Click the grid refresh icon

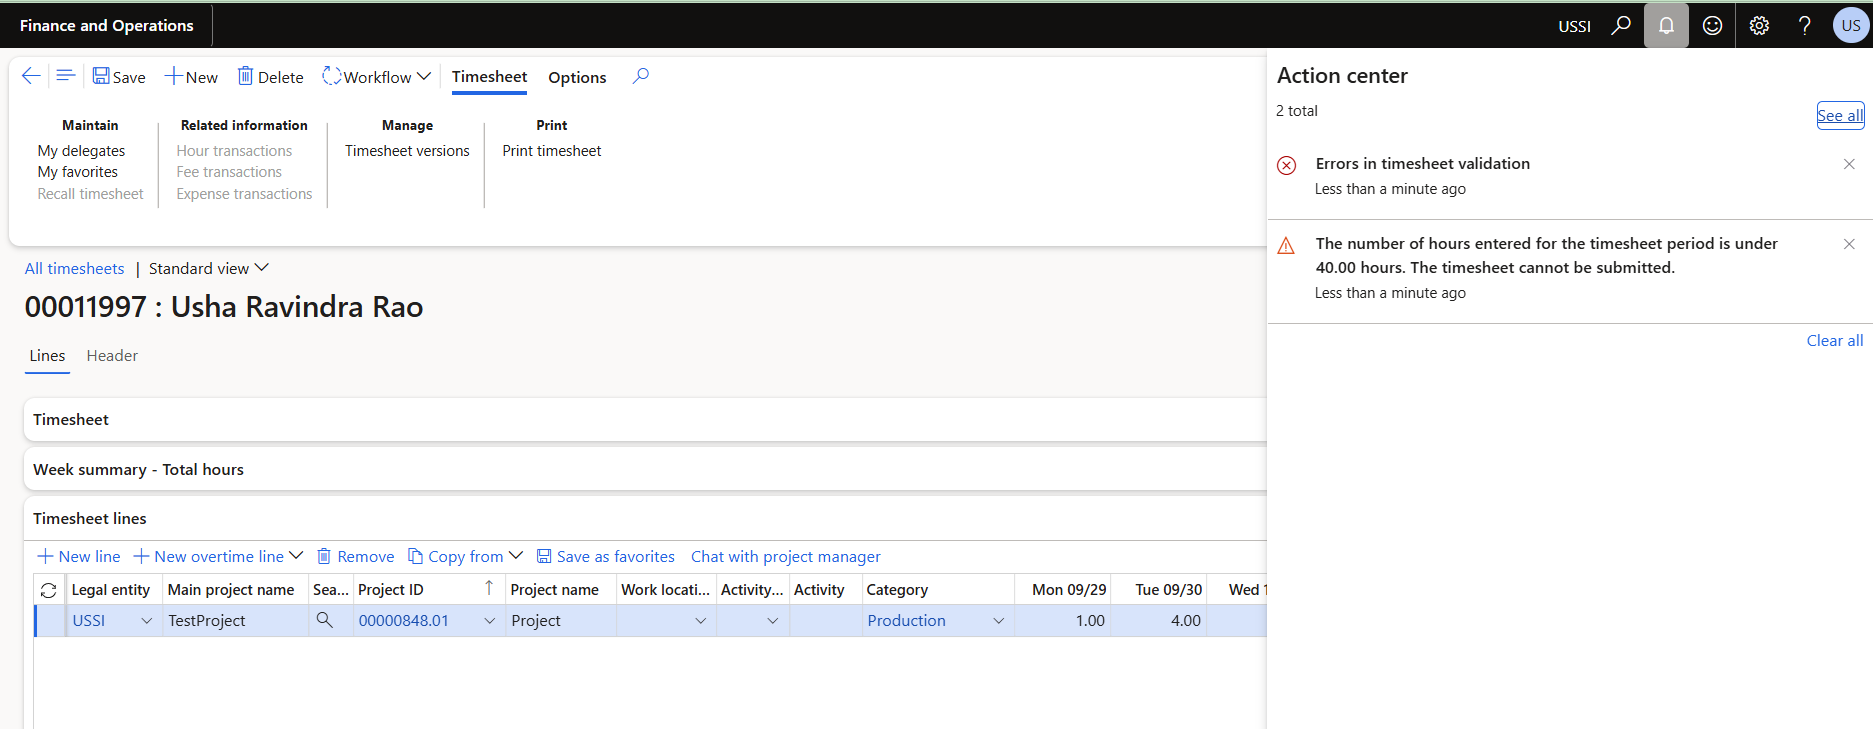coord(48,590)
